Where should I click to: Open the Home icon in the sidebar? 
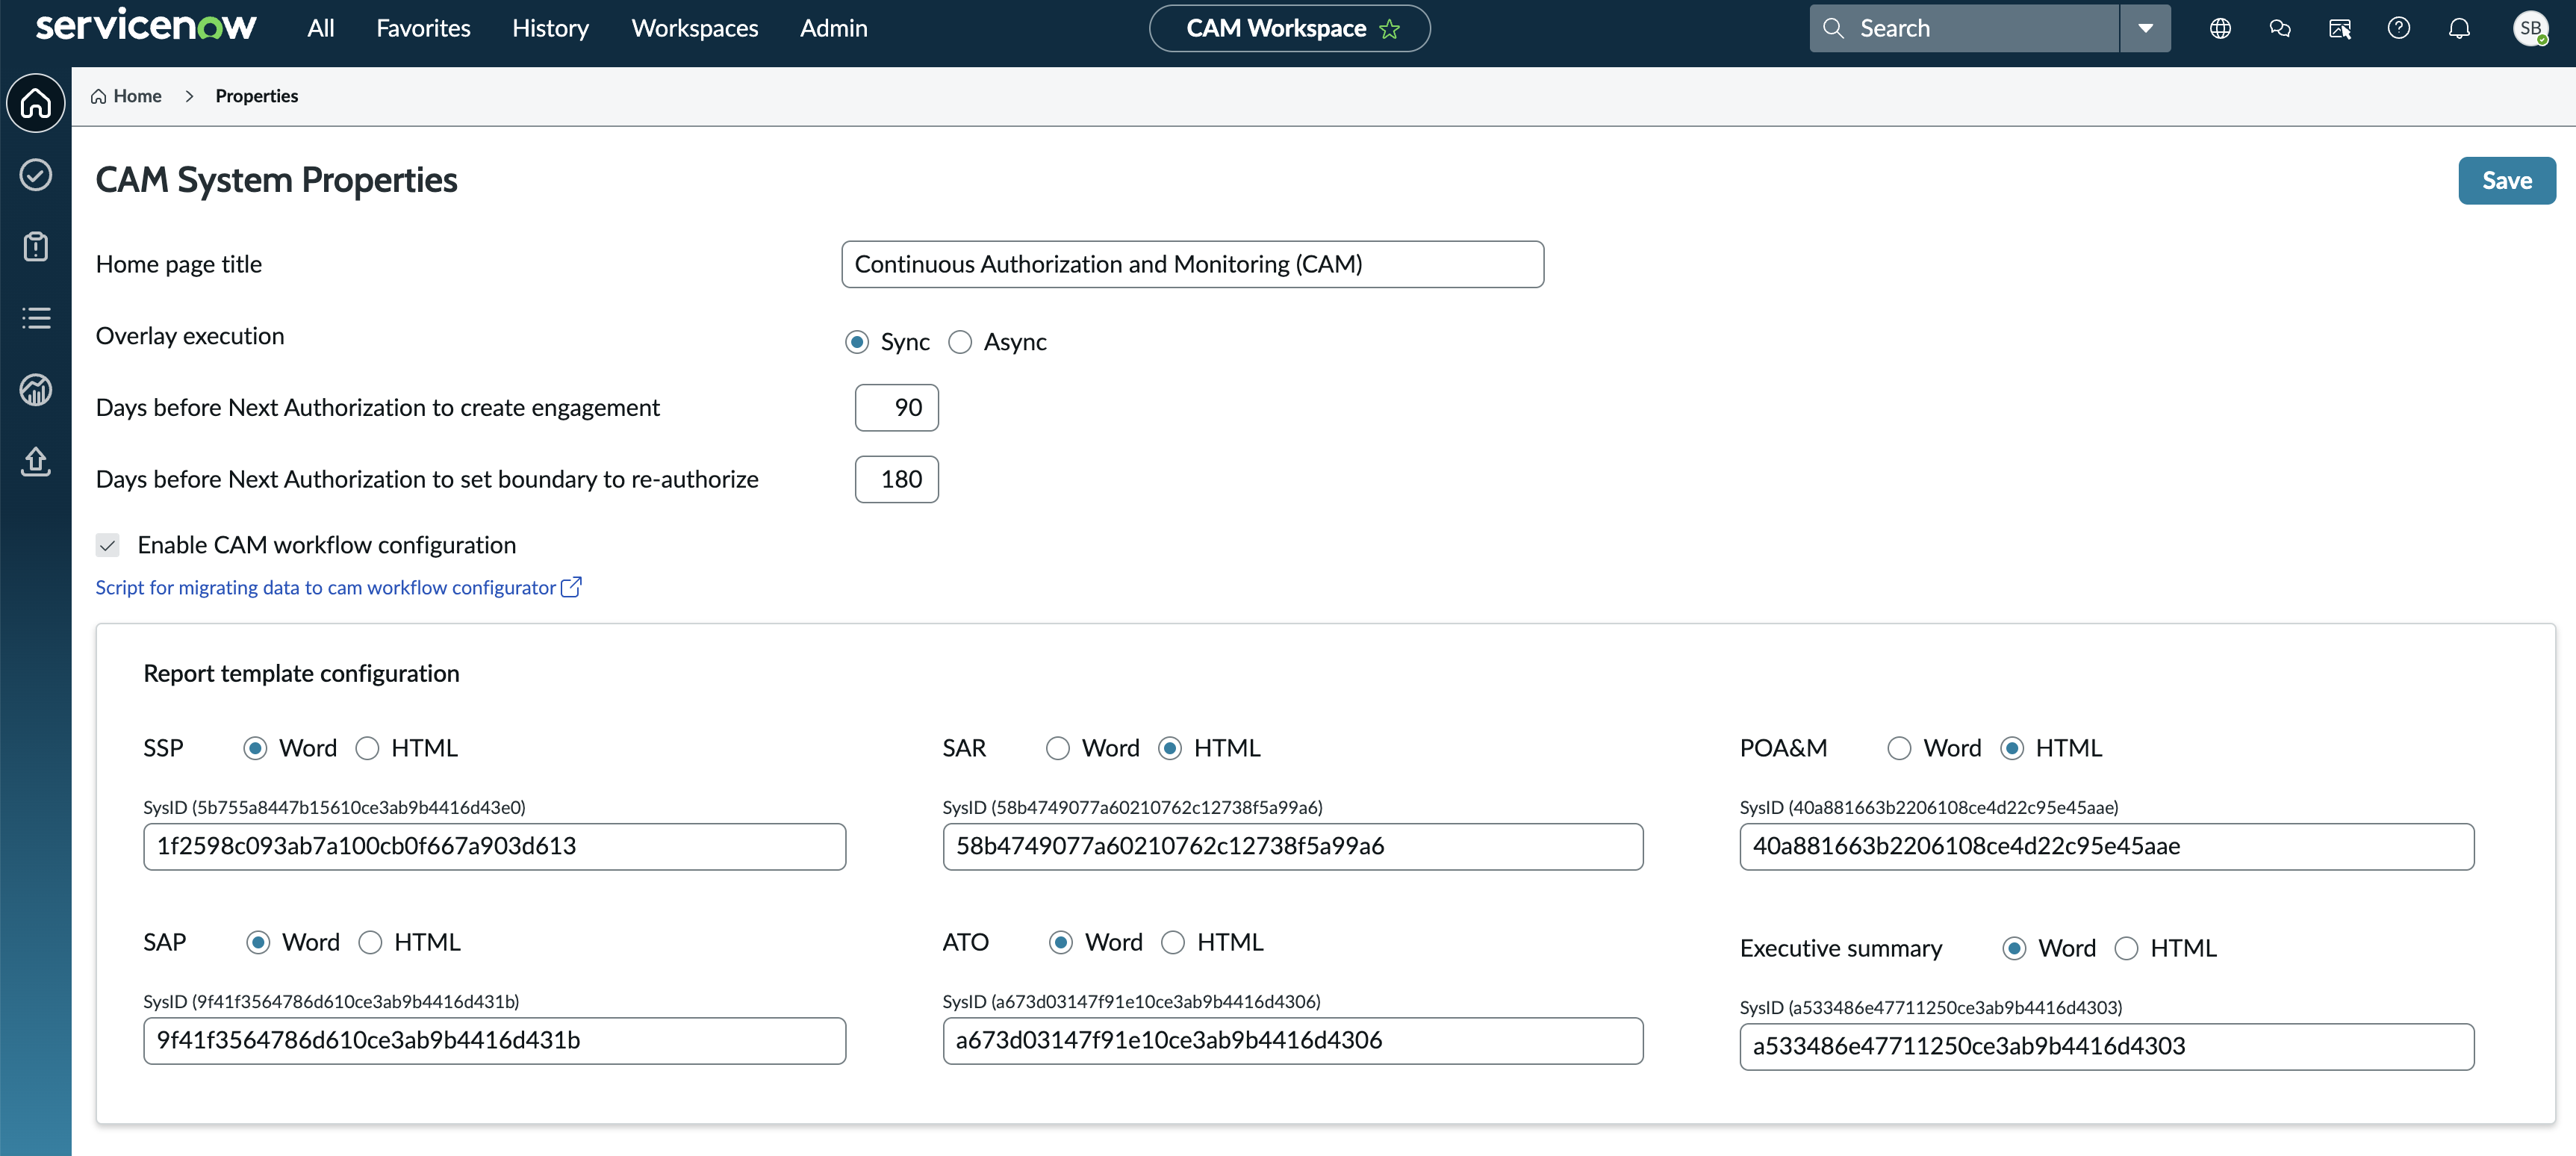(x=36, y=103)
